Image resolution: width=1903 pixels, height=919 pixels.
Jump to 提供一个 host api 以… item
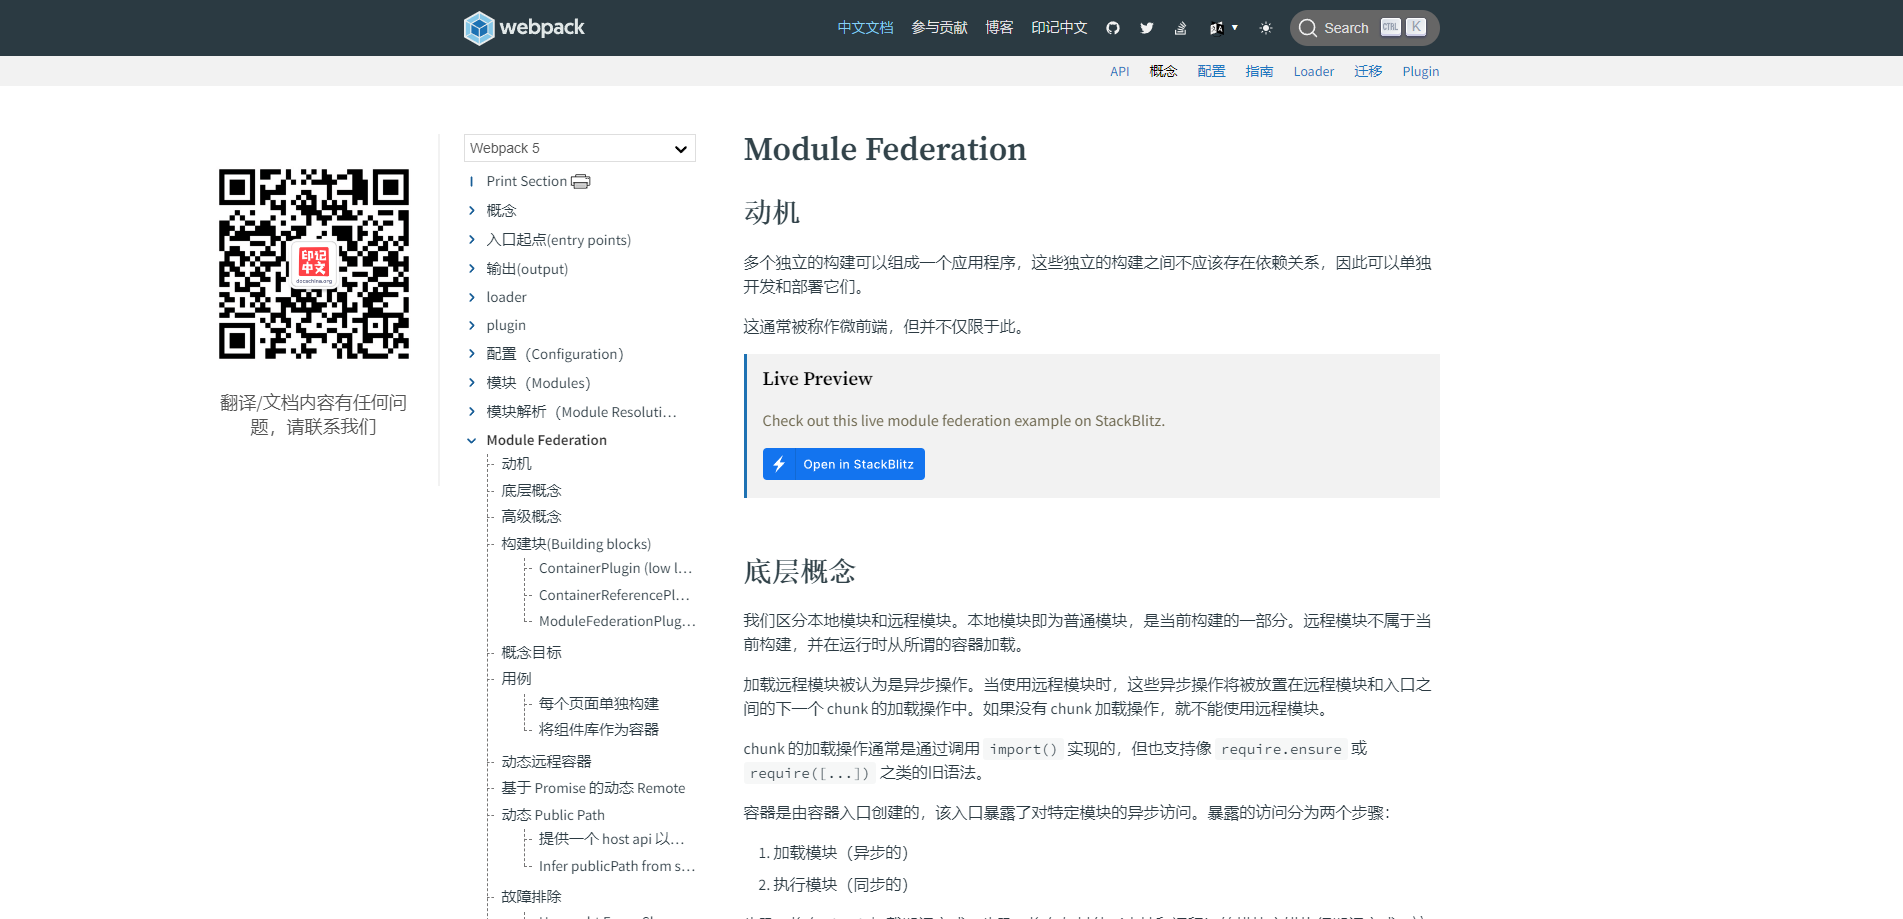(x=612, y=839)
